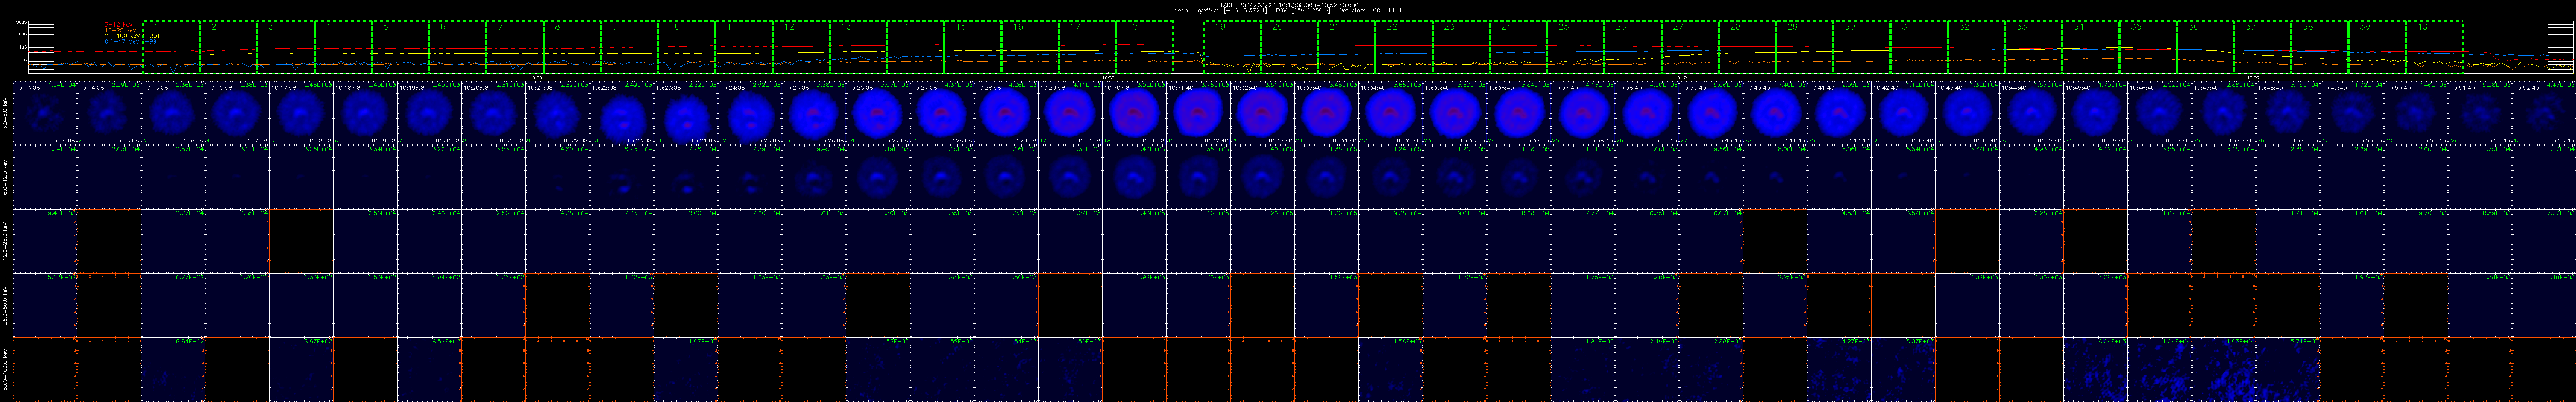Open the 3.0-6.0 keV image starting 10:30:08
2576x402 pixels.
point(1134,113)
